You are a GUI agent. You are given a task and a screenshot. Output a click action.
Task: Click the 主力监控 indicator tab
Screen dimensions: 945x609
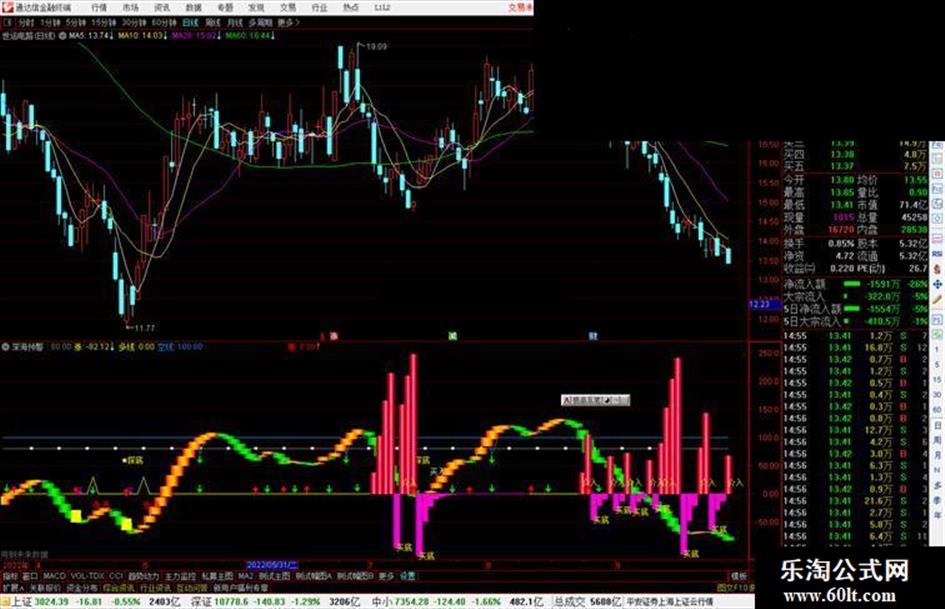pos(181,576)
